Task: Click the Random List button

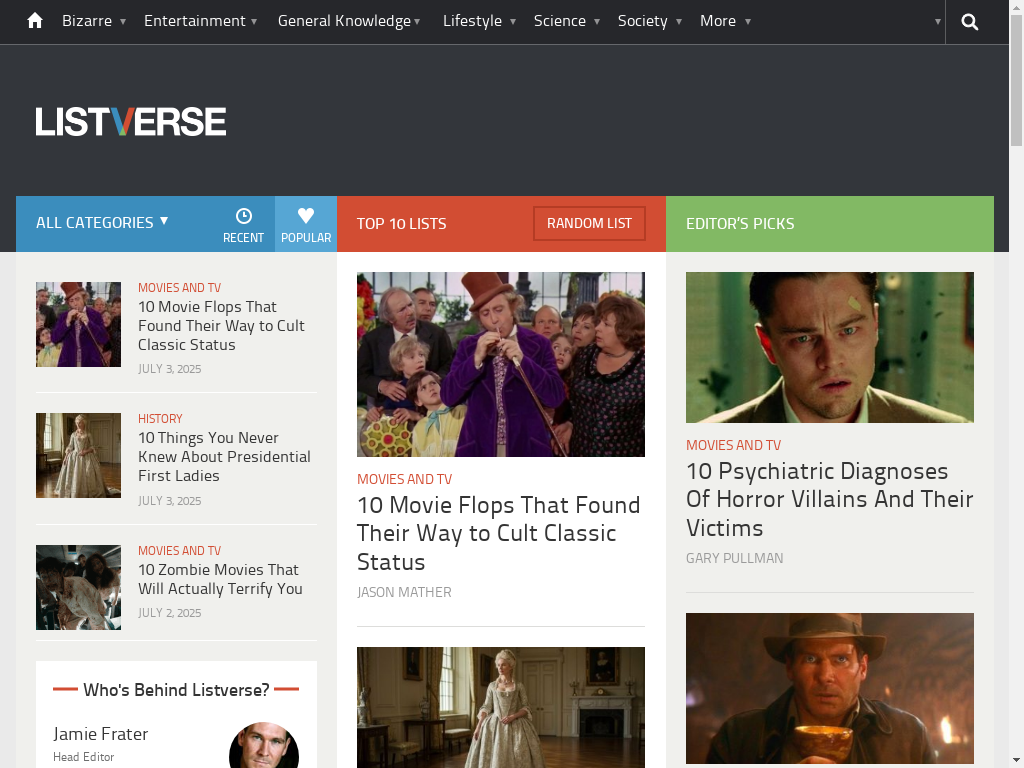Action: click(589, 223)
